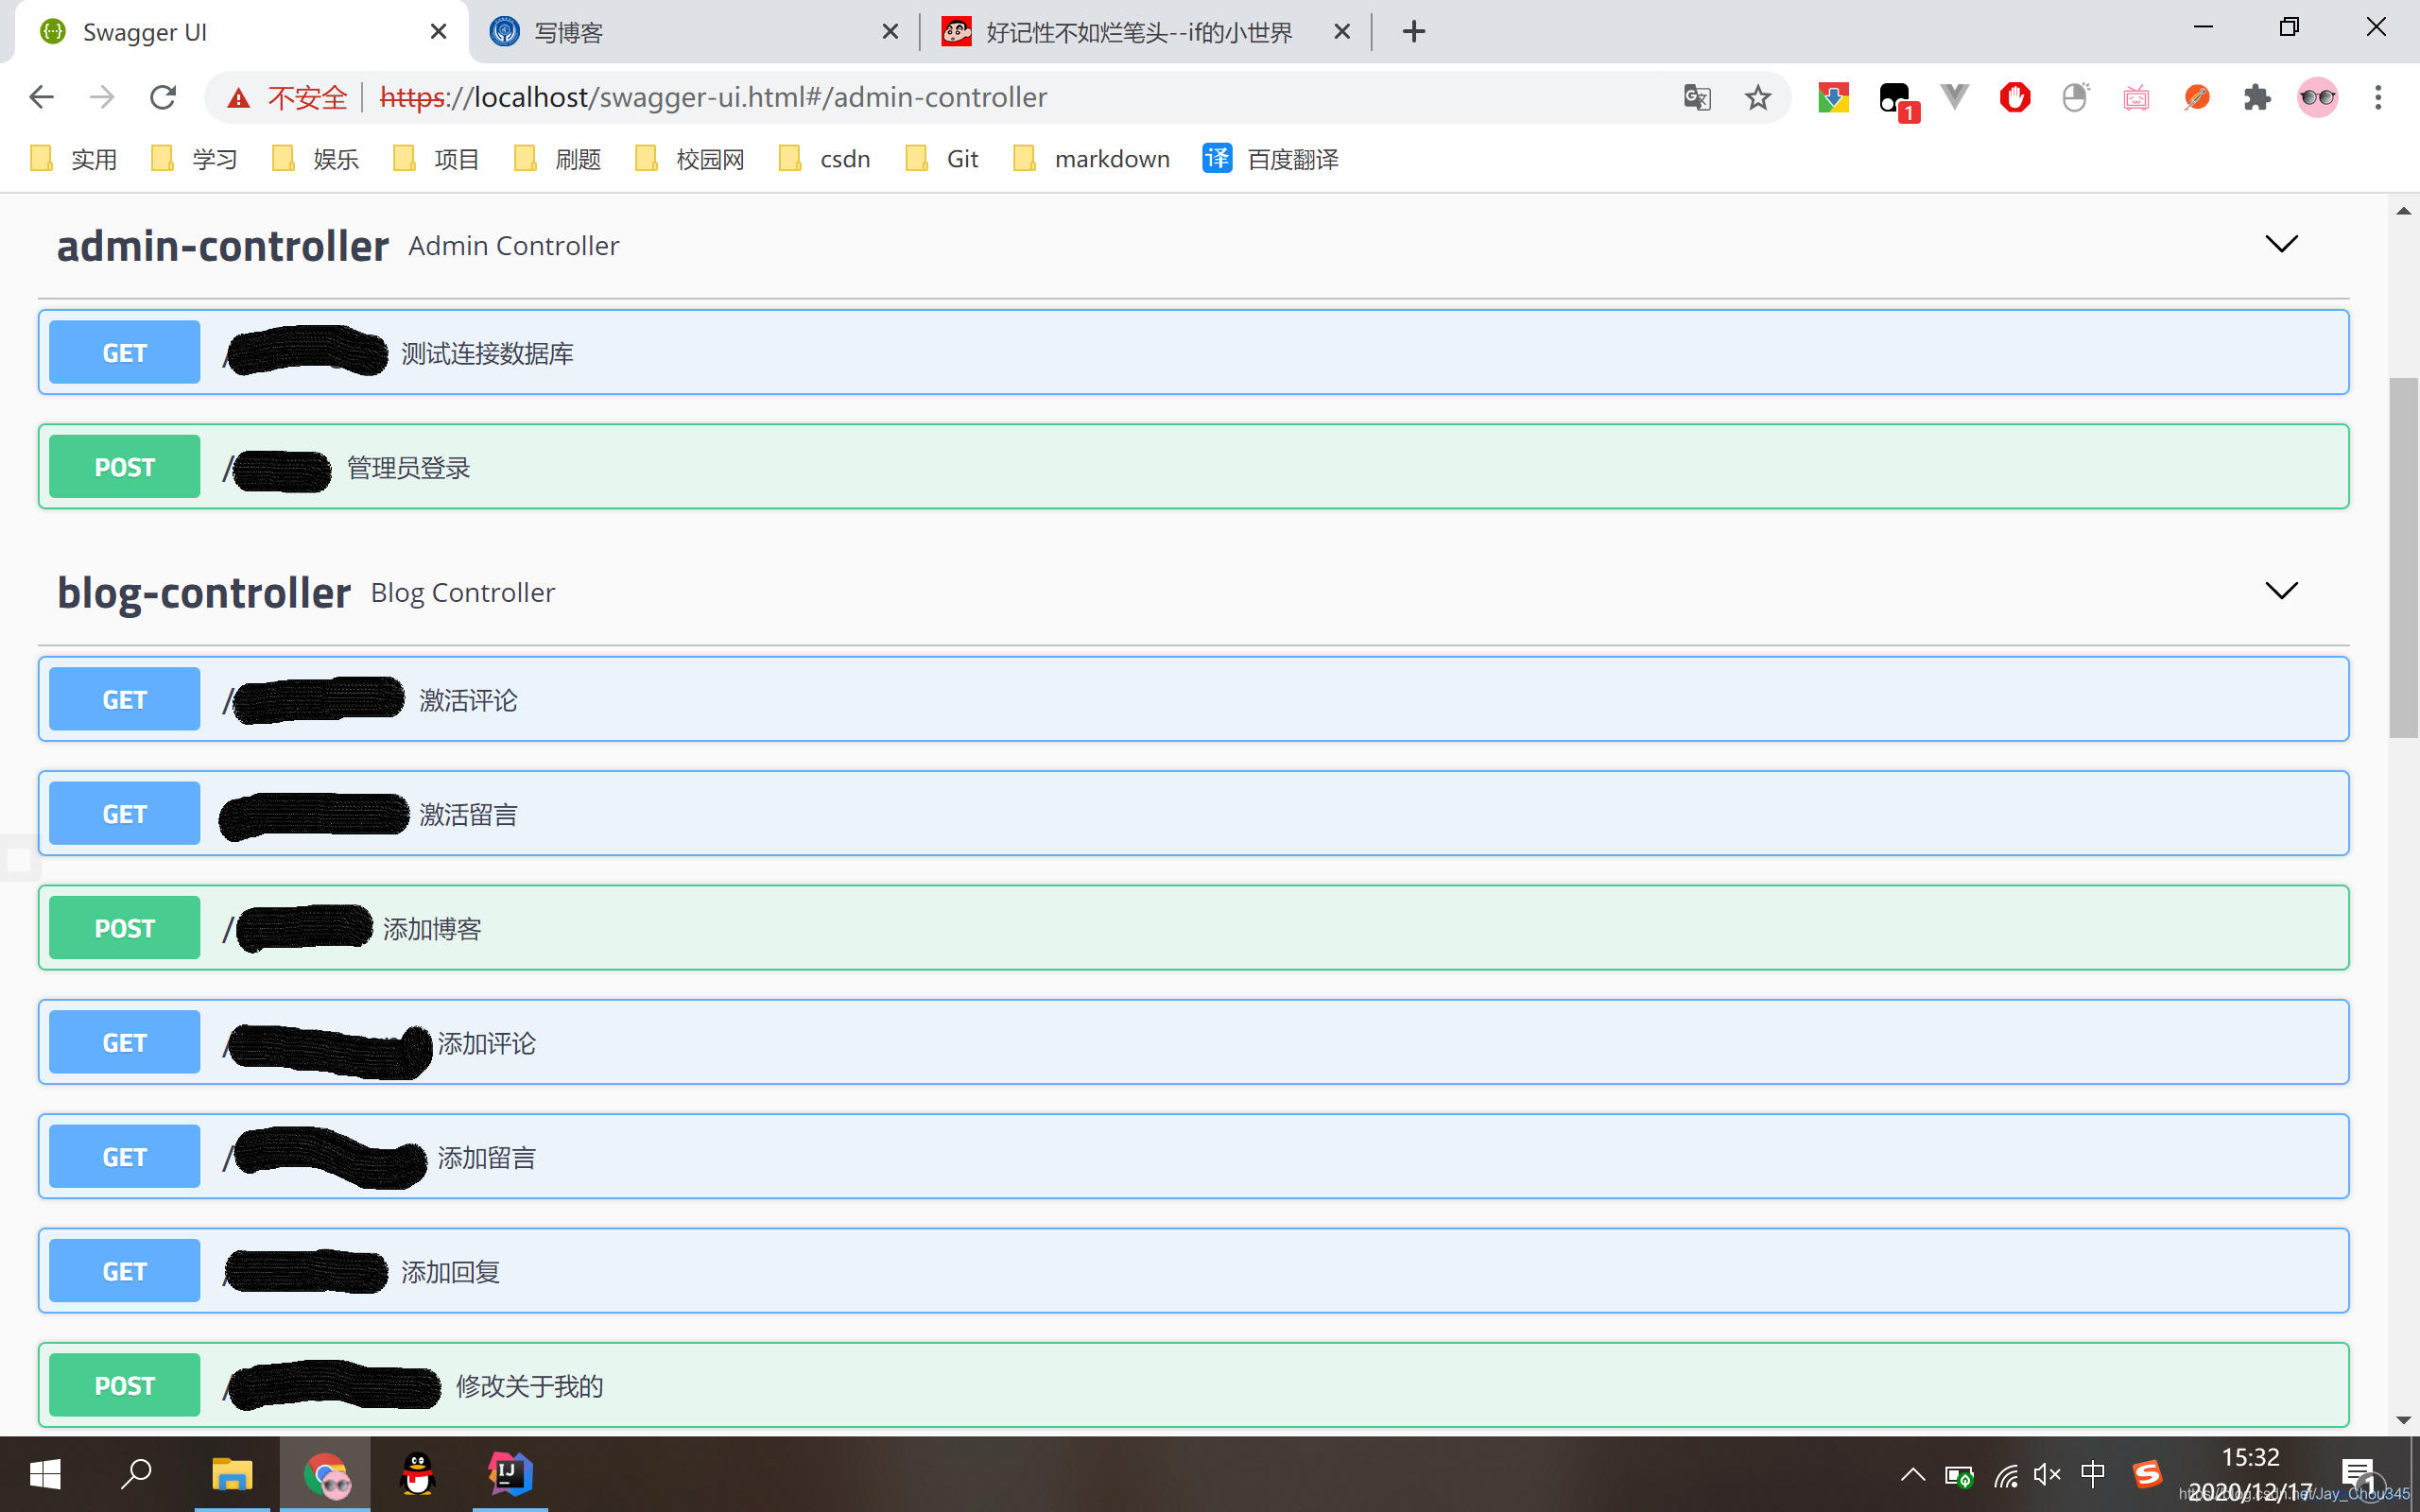Click the 百度翻译 bookmark link

pos(1271,159)
